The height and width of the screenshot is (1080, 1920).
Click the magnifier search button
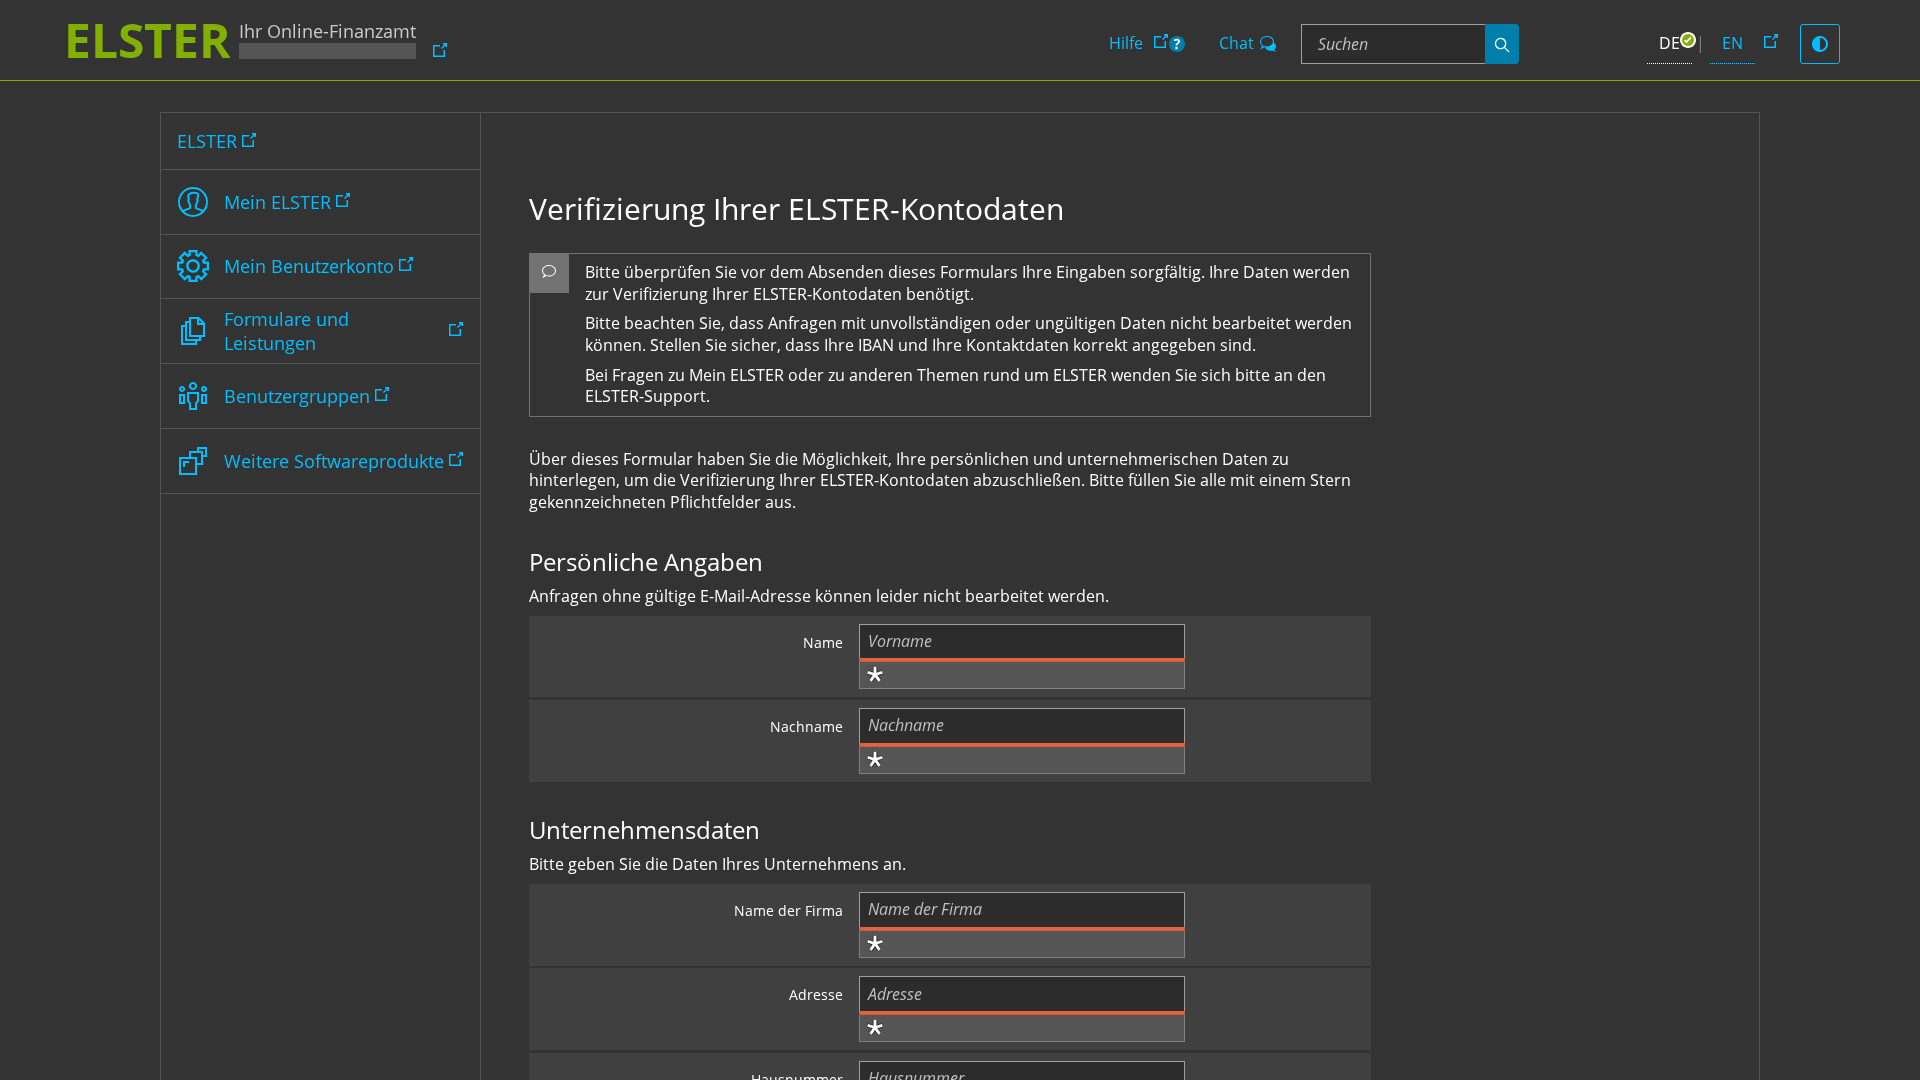click(x=1502, y=44)
